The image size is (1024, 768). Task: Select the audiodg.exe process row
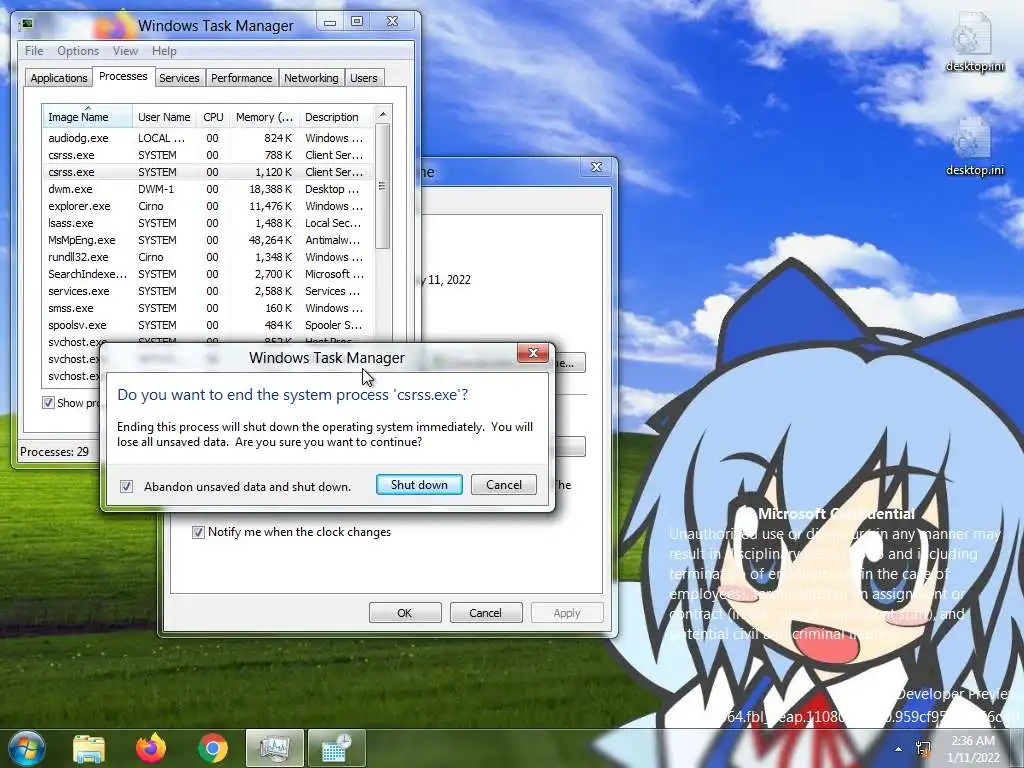point(208,138)
